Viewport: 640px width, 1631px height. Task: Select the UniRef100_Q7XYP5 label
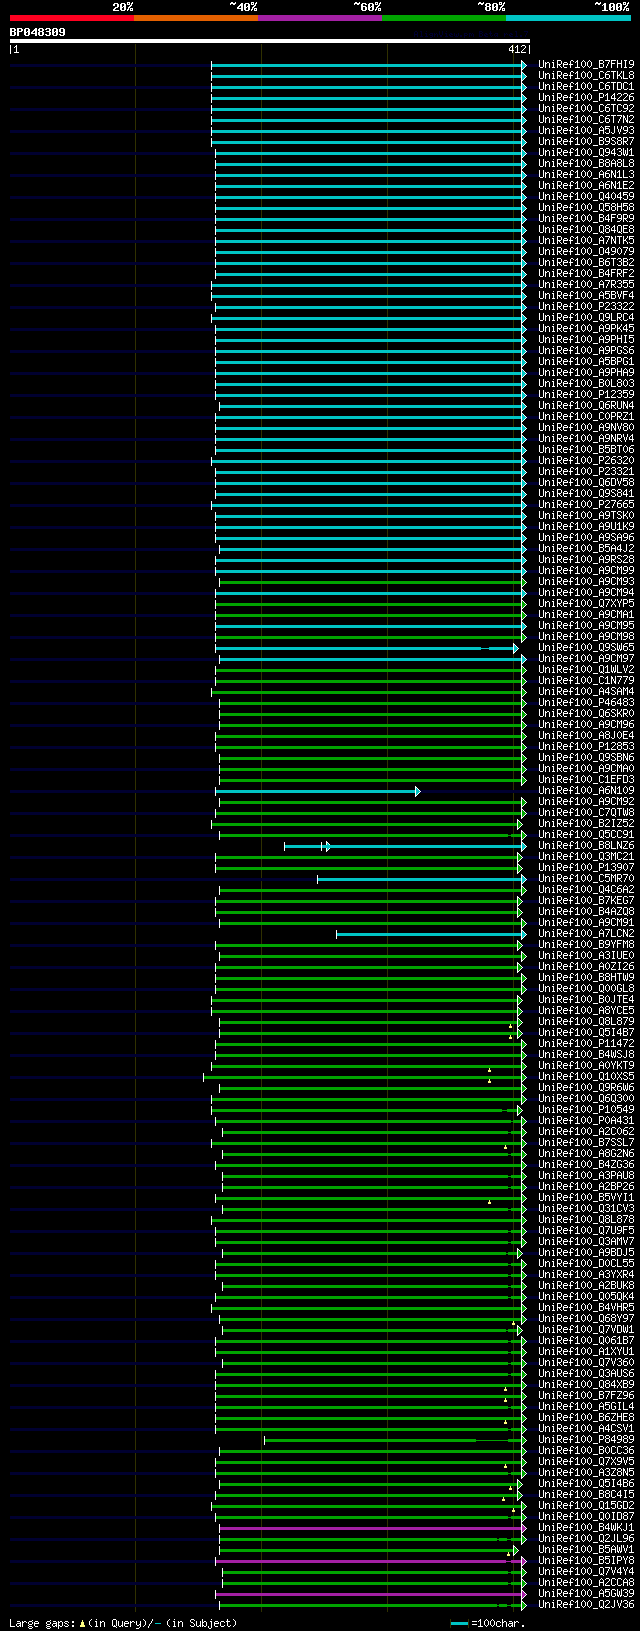tap(586, 603)
